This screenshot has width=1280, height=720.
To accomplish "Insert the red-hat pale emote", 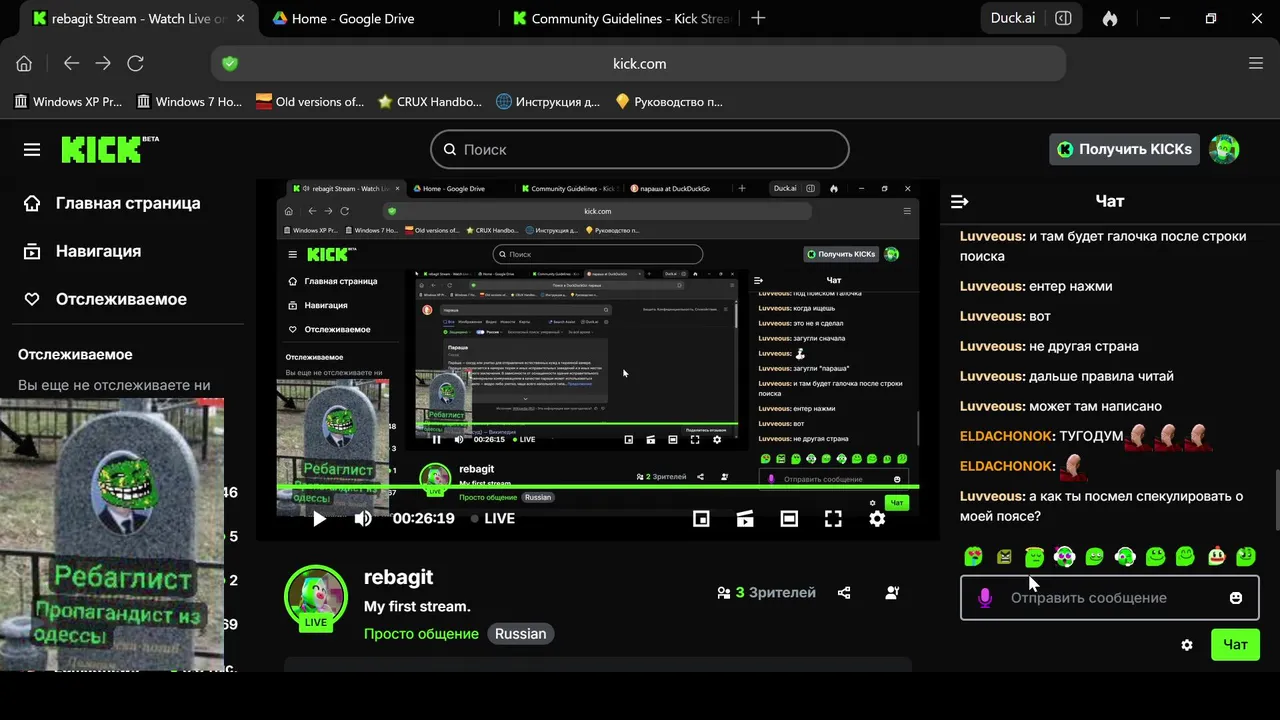I will pos(1216,556).
